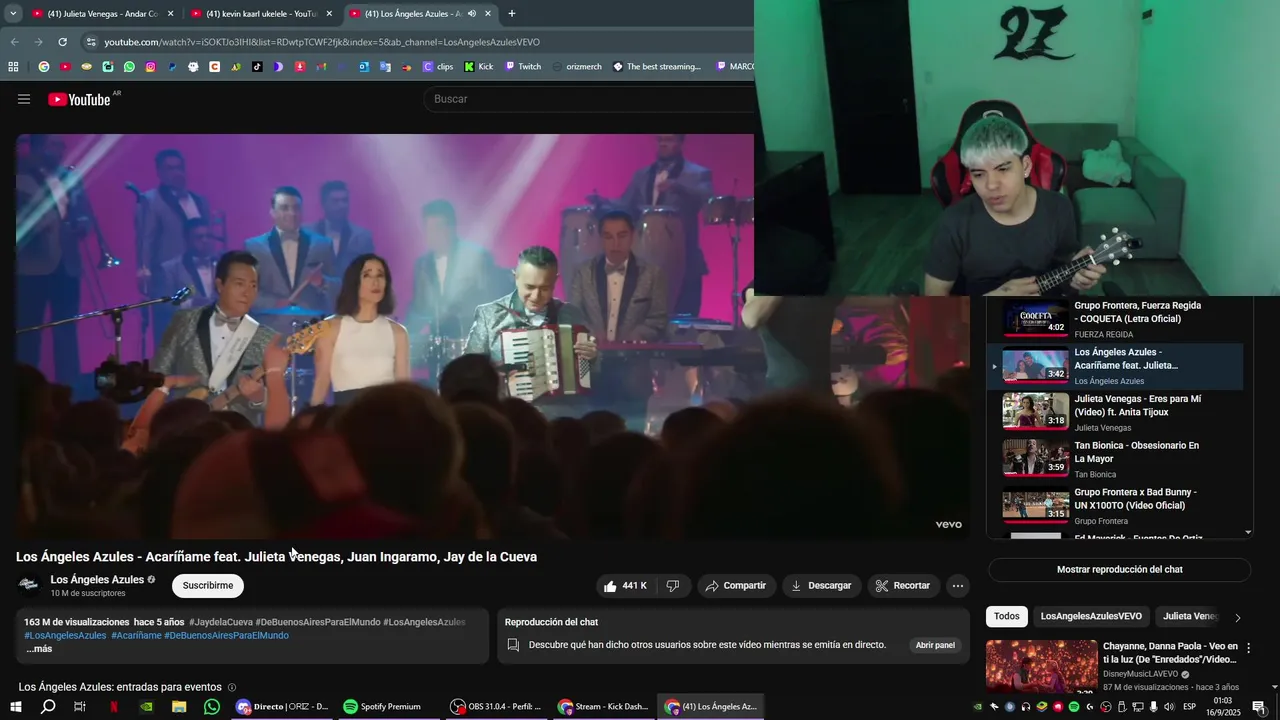Viewport: 1280px width, 720px height.
Task: Open options for Chayanne recommended video
Action: tap(1248, 648)
